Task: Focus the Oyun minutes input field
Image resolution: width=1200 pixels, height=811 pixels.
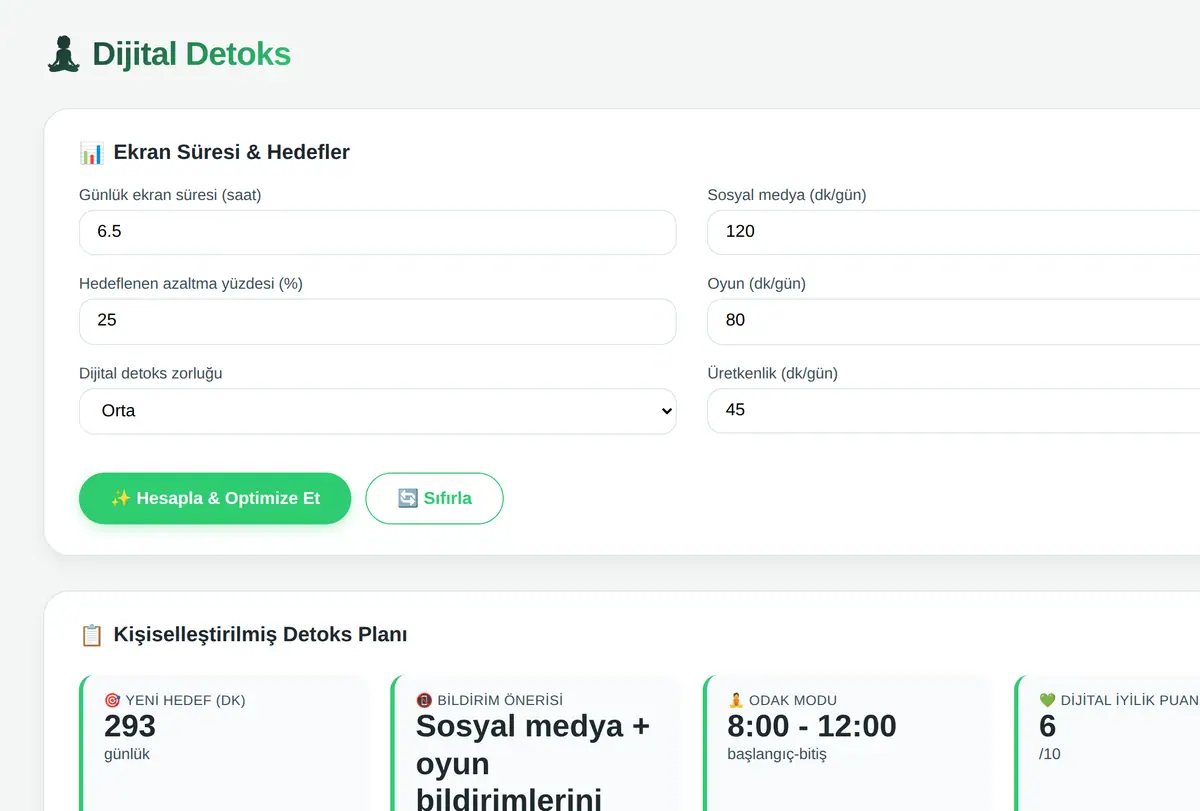Action: pyautogui.click(x=953, y=321)
